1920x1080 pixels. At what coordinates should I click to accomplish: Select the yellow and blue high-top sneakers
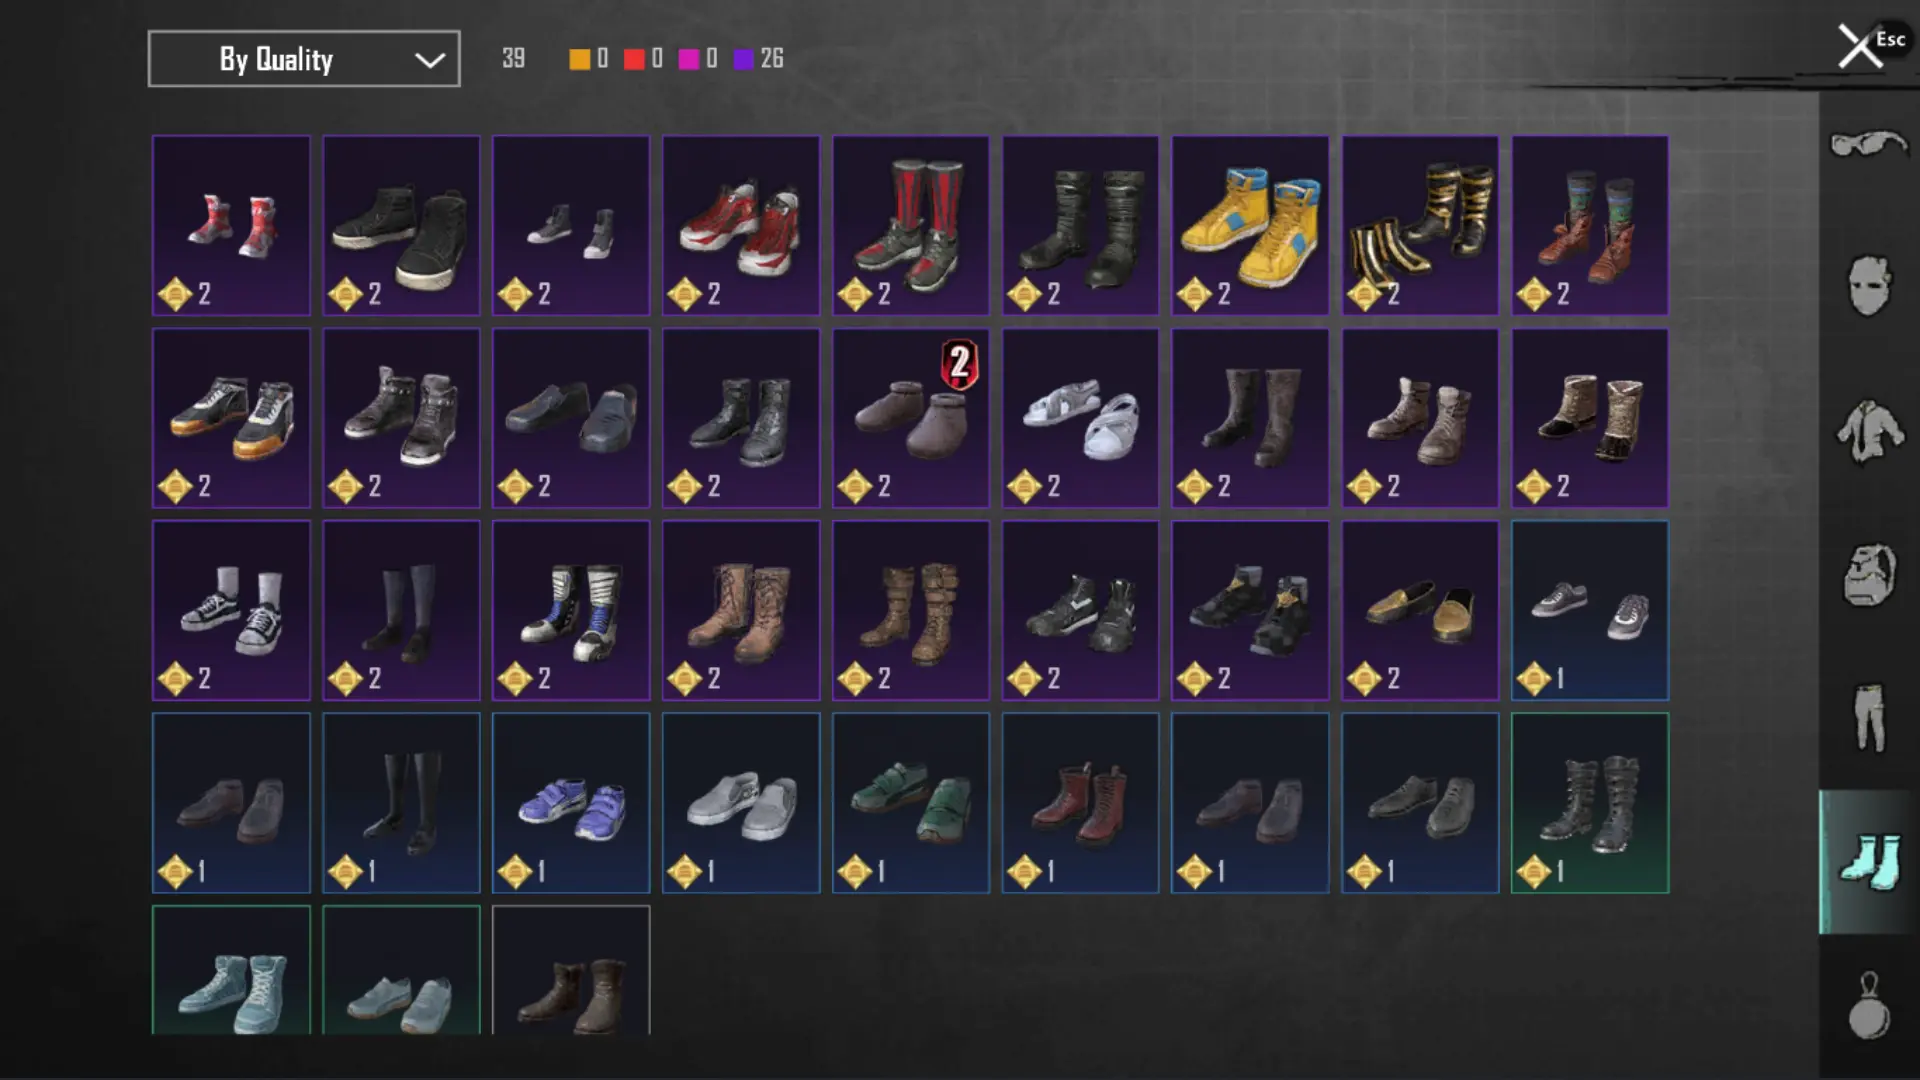(1250, 226)
